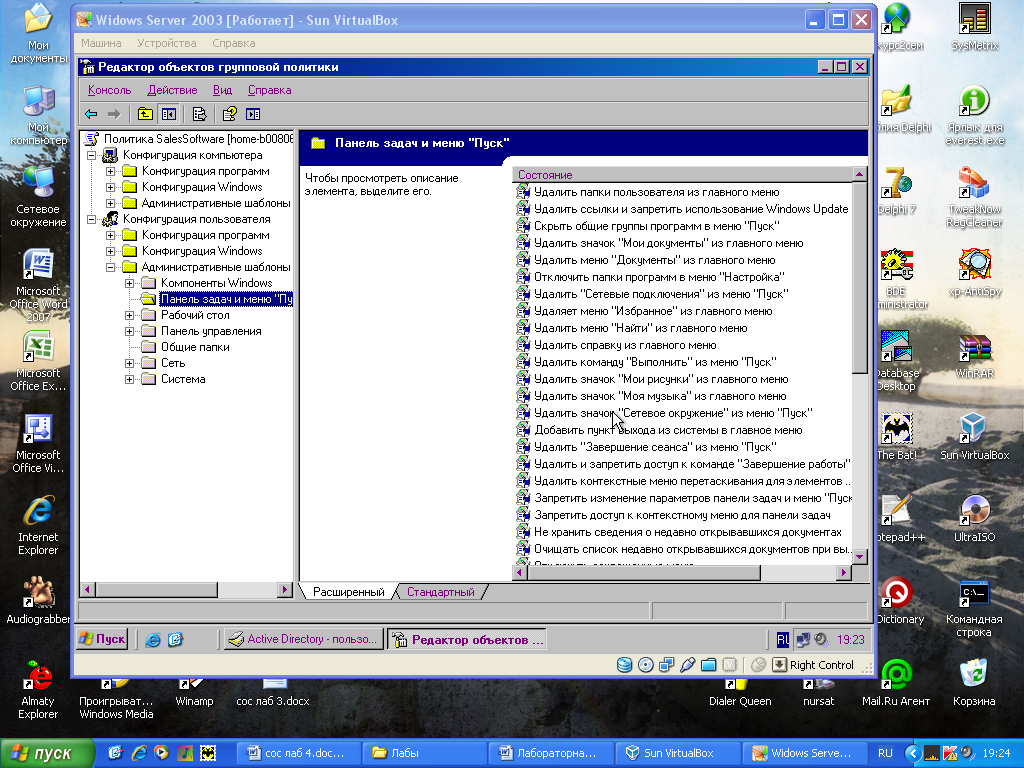Open Microsoft Office Excel desktop shortcut

coord(38,361)
